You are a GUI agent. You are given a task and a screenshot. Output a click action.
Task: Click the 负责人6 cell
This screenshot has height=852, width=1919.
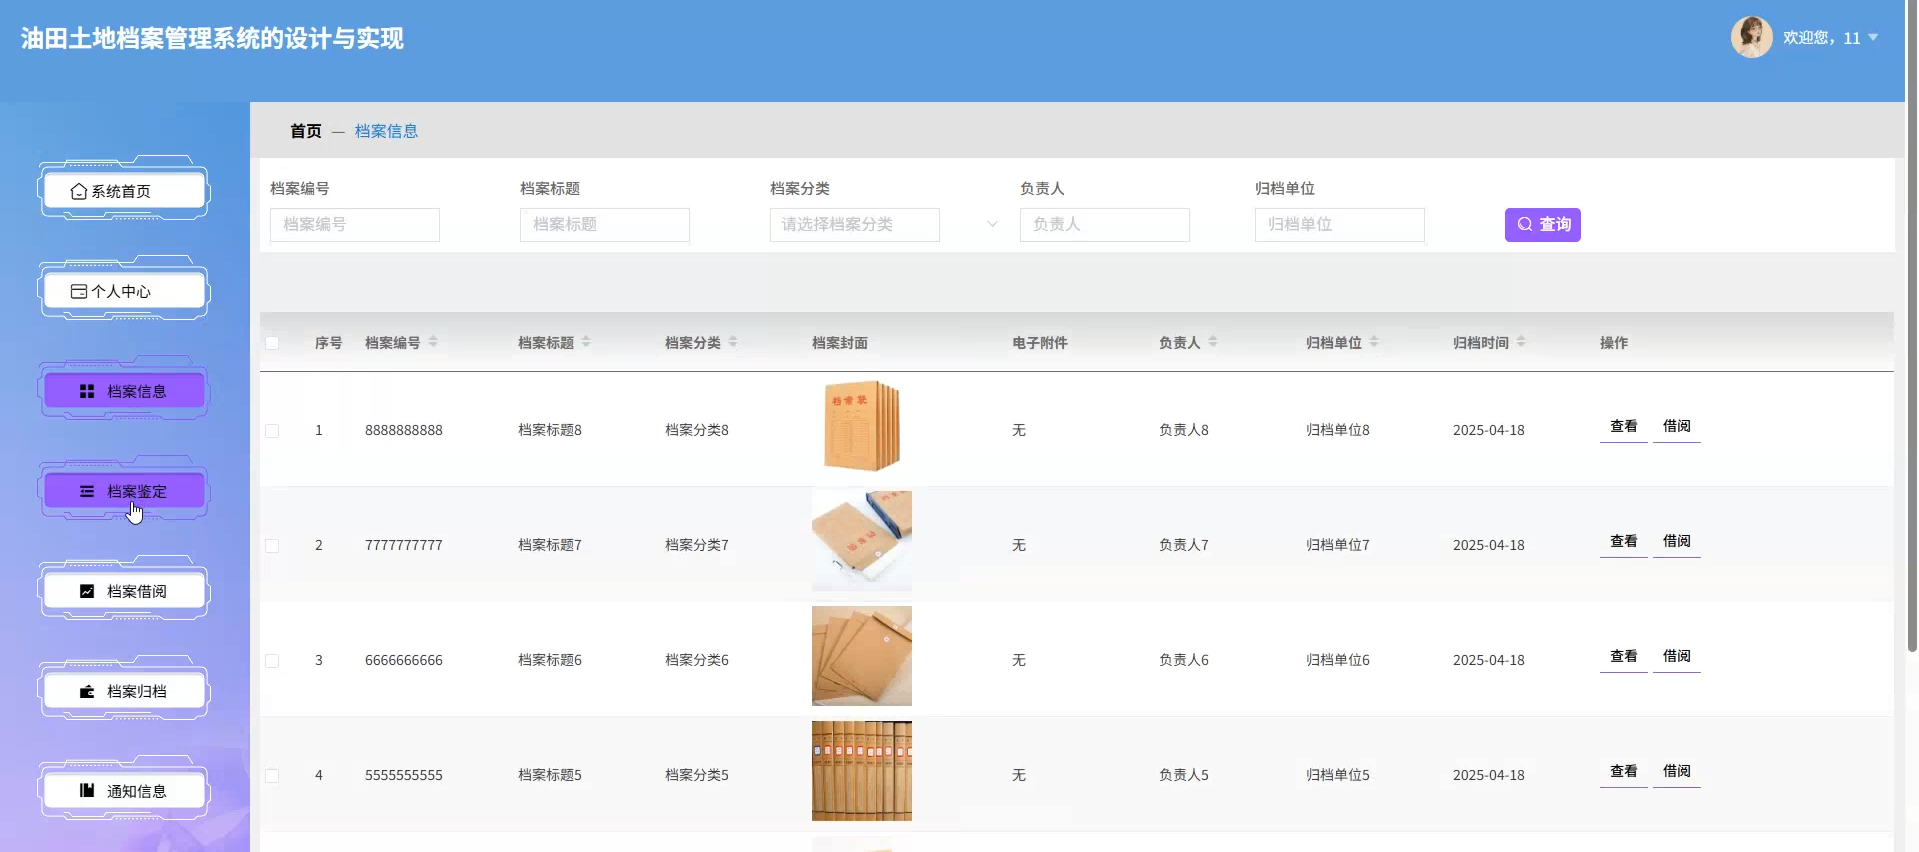(1184, 661)
